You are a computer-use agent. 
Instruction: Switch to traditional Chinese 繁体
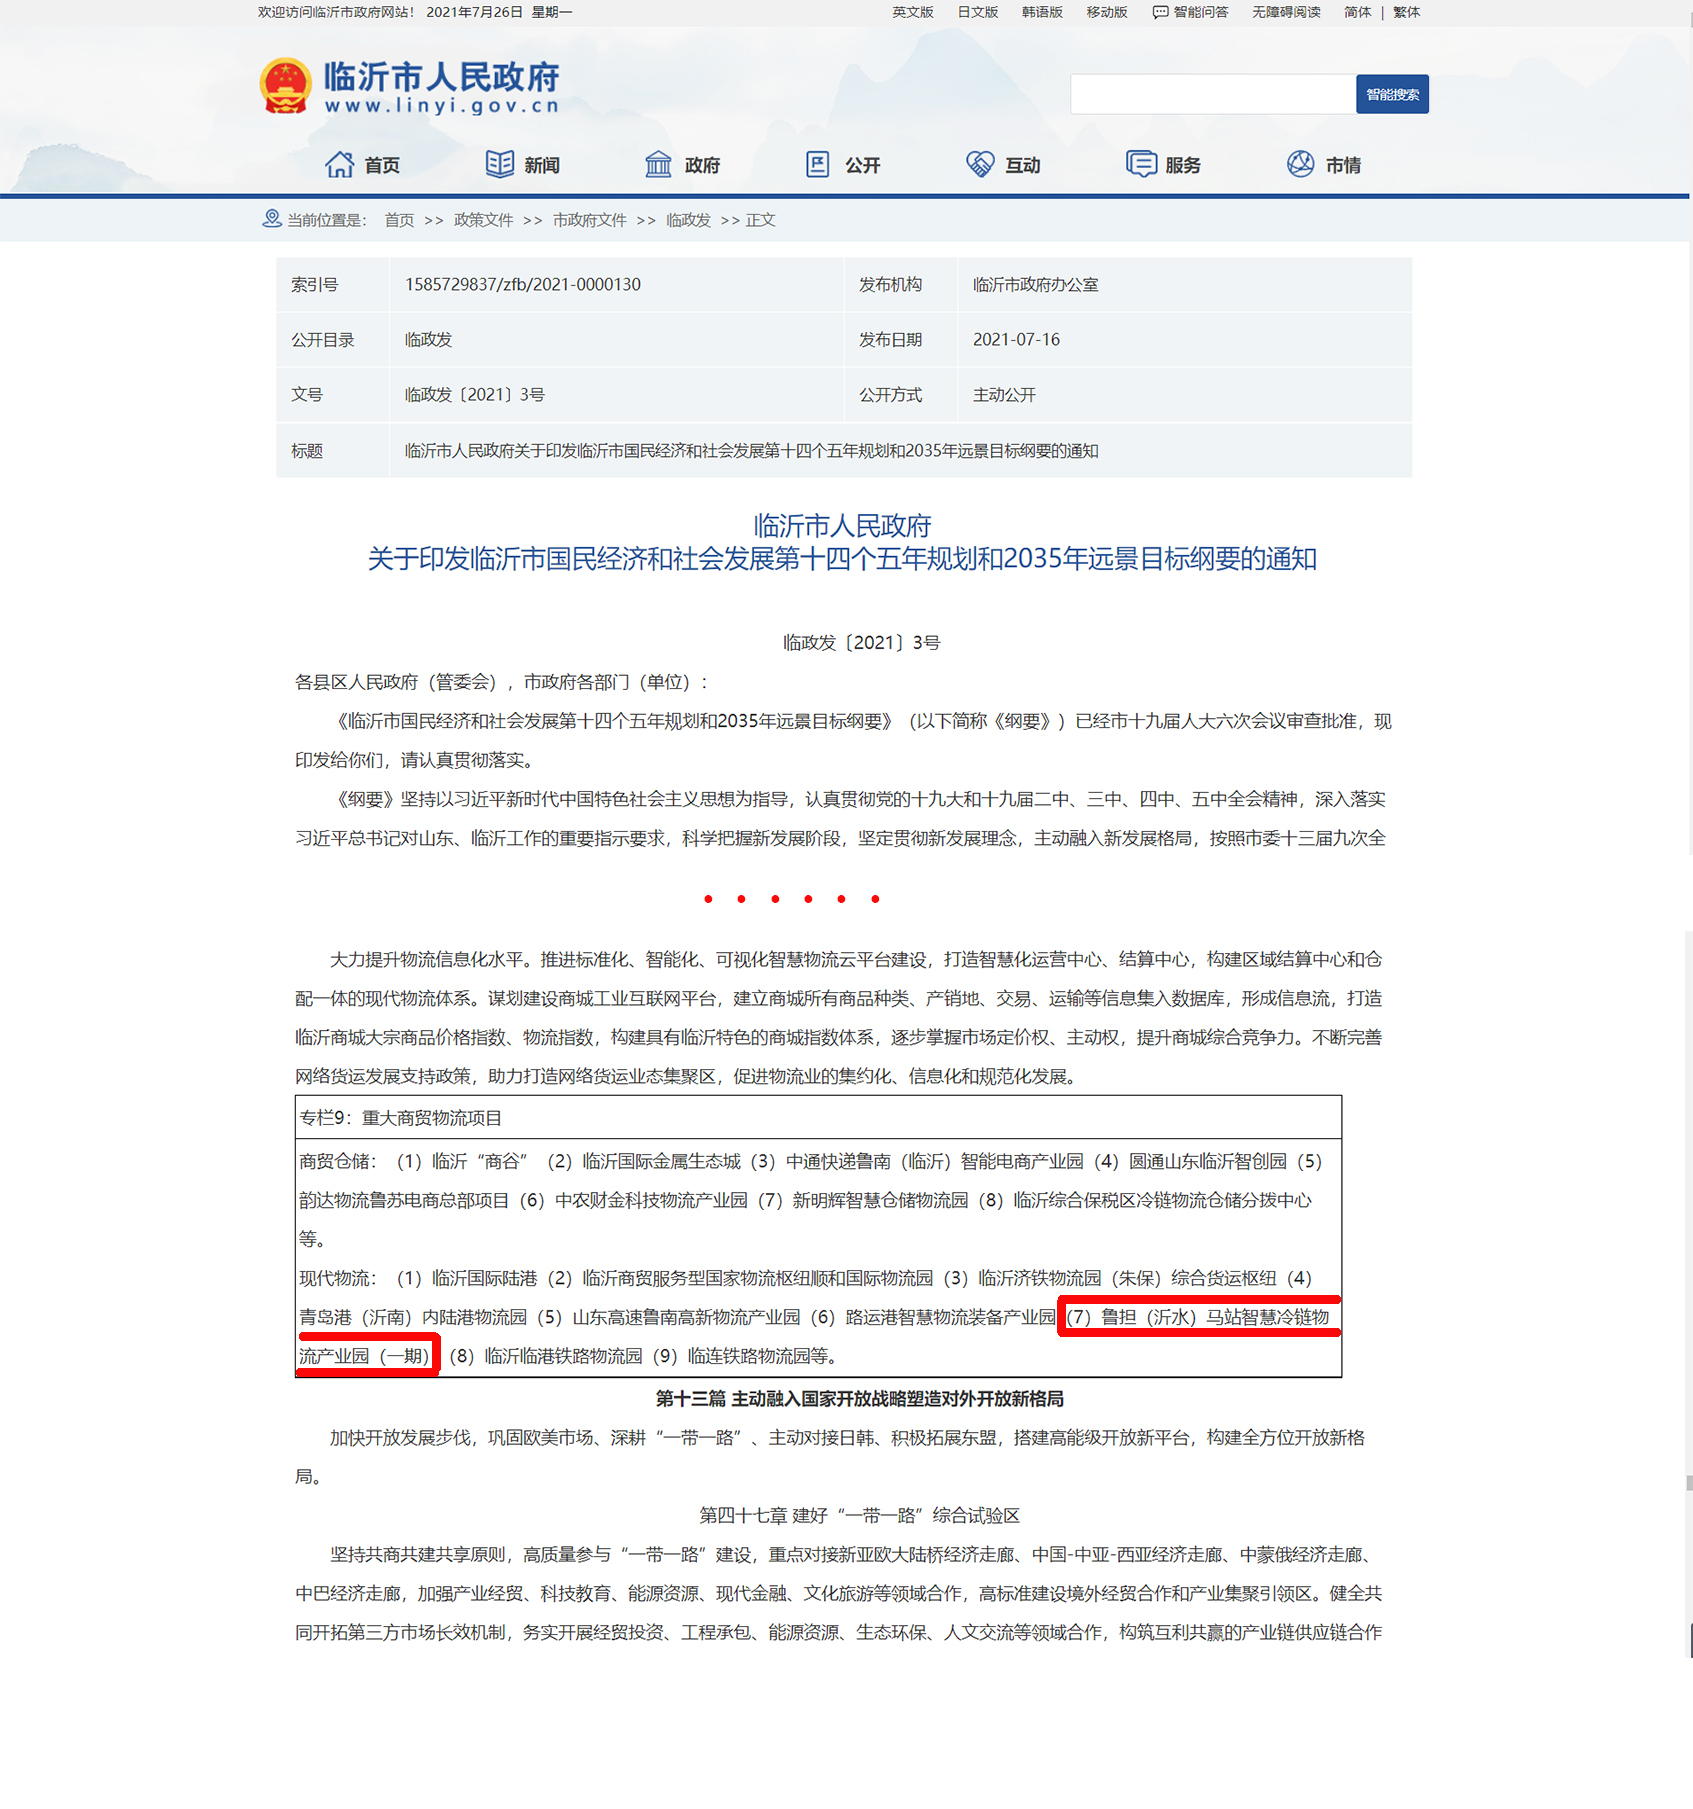point(1406,12)
